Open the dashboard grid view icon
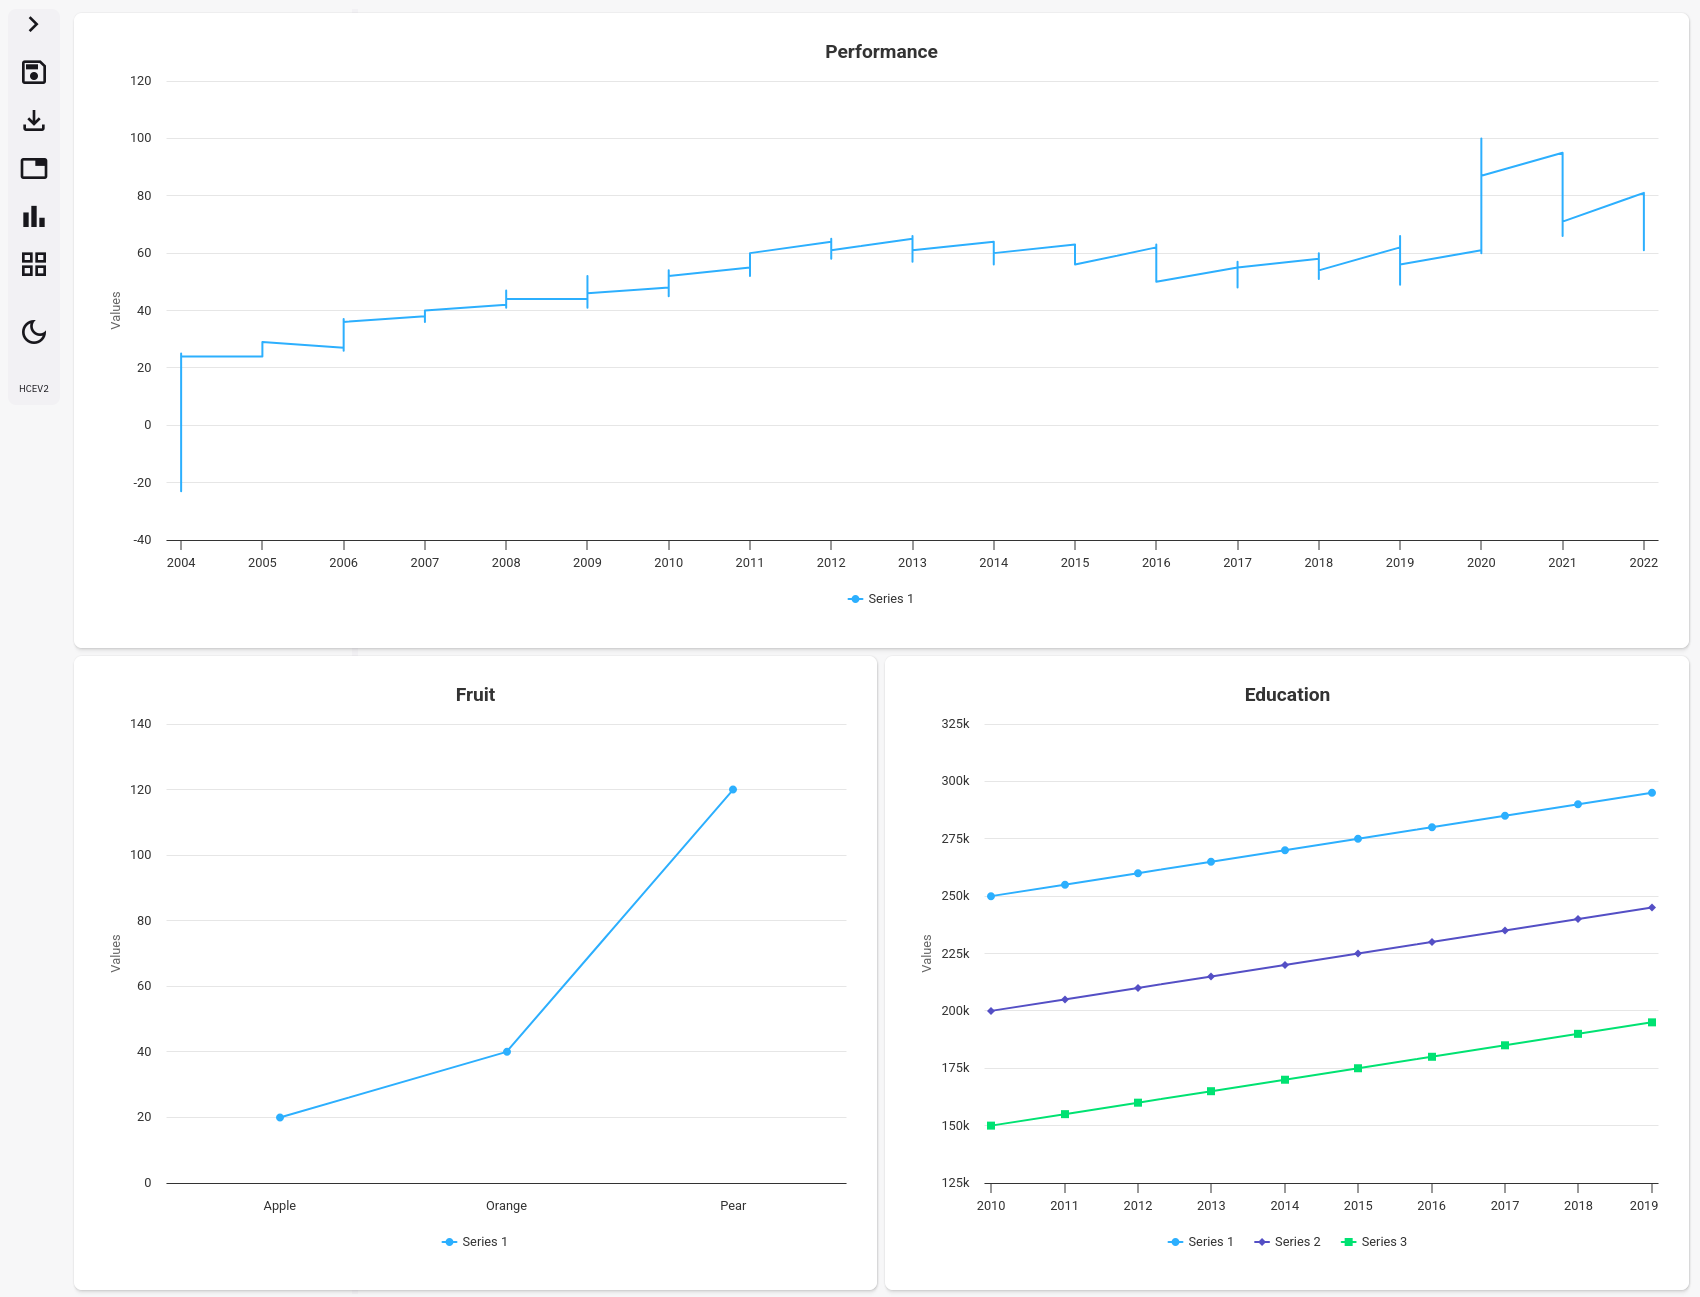The width and height of the screenshot is (1700, 1297). pos(34,264)
